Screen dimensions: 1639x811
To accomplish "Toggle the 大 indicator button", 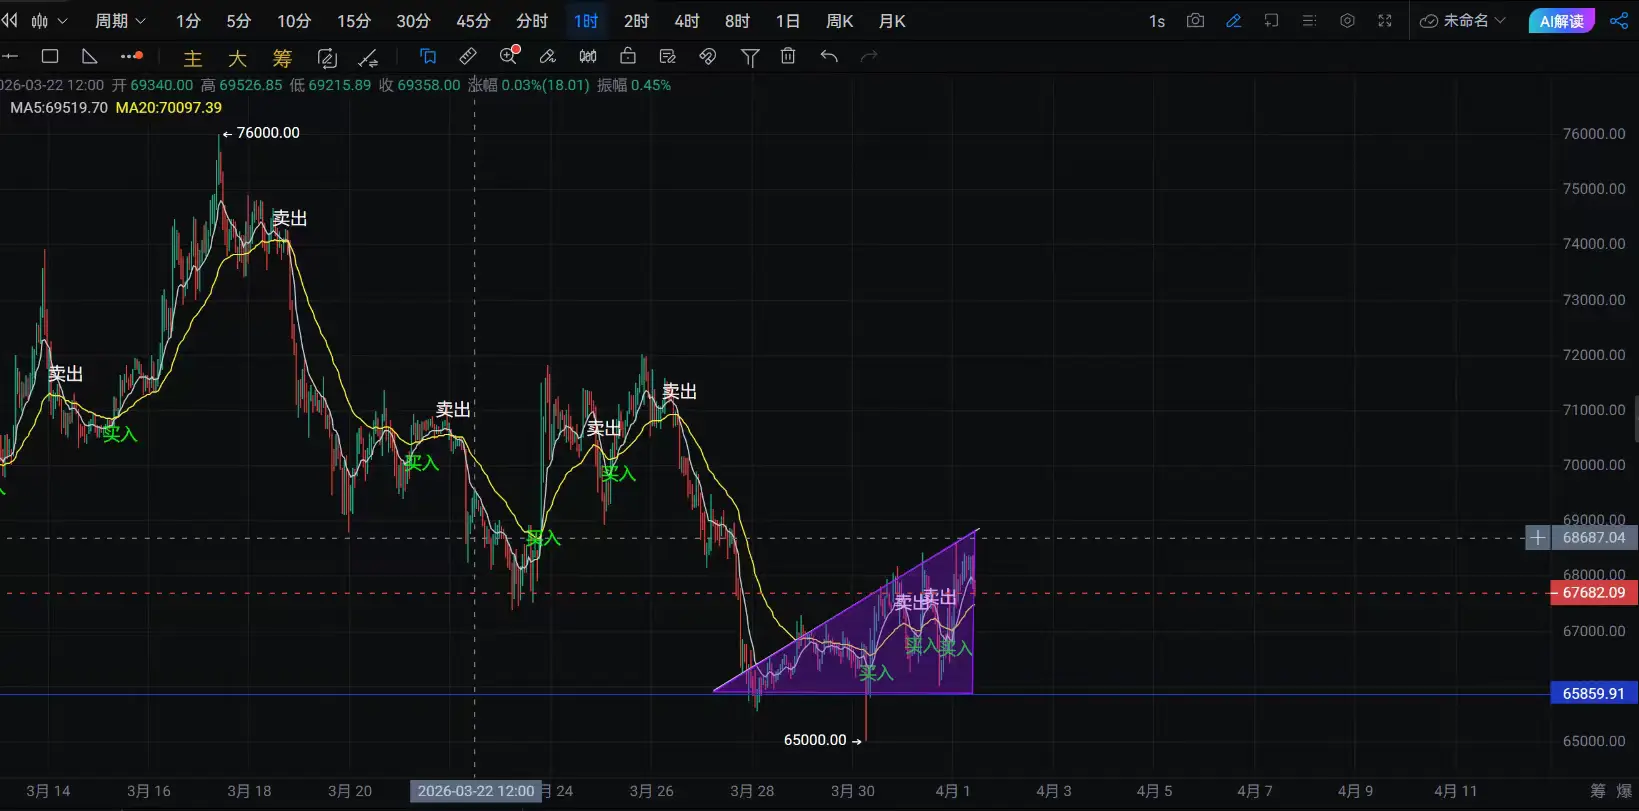I will click(237, 58).
